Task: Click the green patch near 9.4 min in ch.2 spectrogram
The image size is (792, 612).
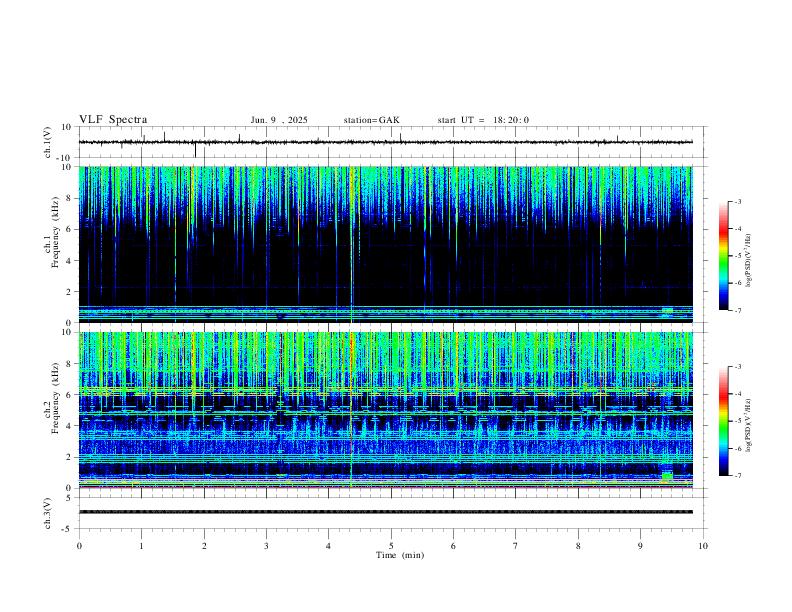Action: coord(667,476)
